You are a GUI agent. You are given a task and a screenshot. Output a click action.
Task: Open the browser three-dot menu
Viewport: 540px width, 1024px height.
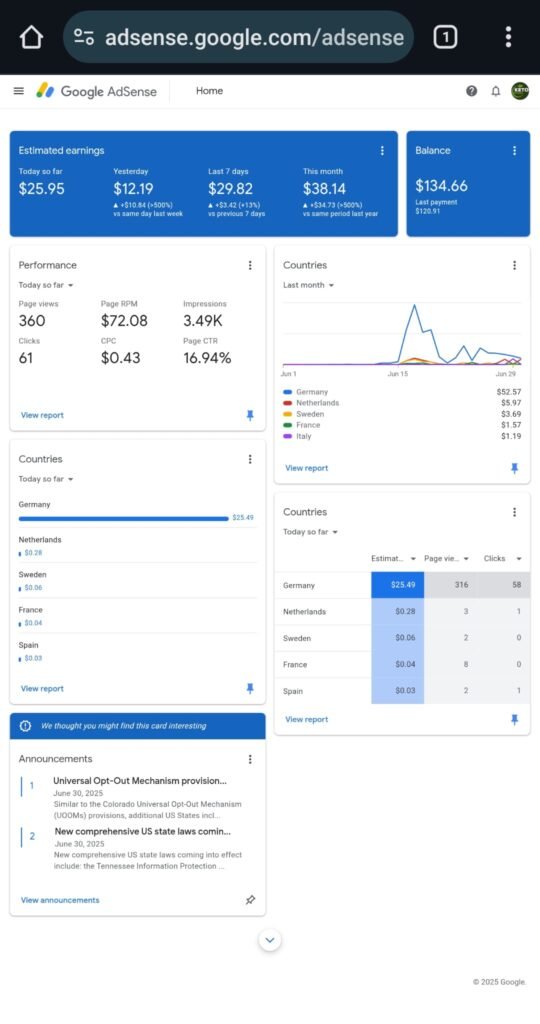point(508,37)
